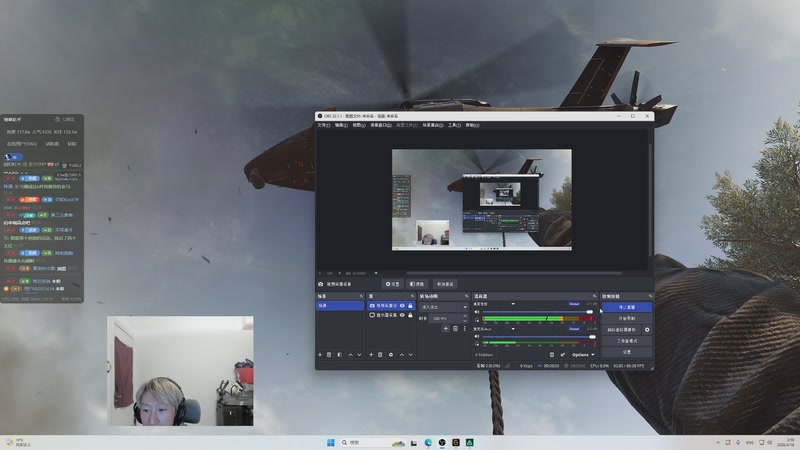Toggle monitoring headphone icon on first audio track
Image resolution: width=800 pixels, height=450 pixels.
pyautogui.click(x=477, y=320)
